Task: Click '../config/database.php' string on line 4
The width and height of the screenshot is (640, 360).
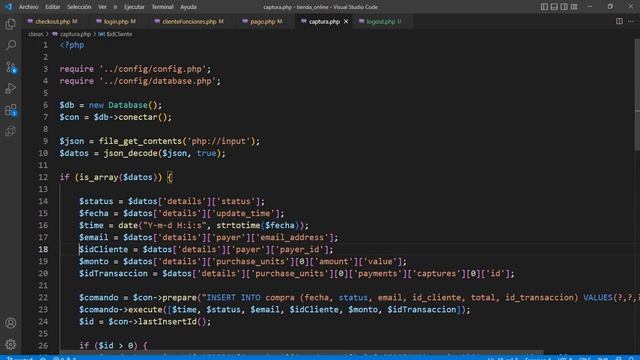Action: pos(158,81)
